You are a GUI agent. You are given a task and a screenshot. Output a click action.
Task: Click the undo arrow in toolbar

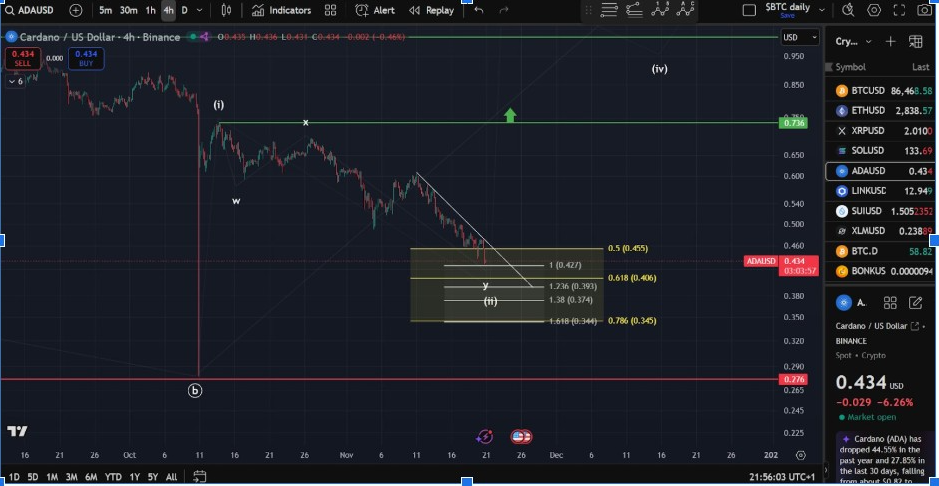point(479,10)
